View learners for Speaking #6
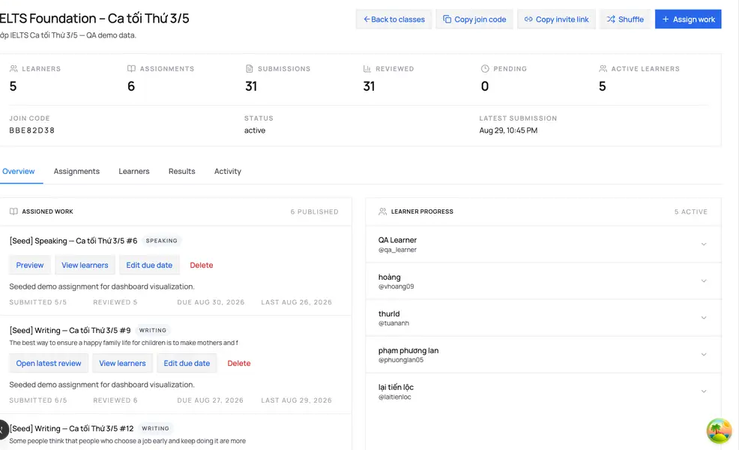Image resolution: width=739 pixels, height=450 pixels. pyautogui.click(x=85, y=265)
